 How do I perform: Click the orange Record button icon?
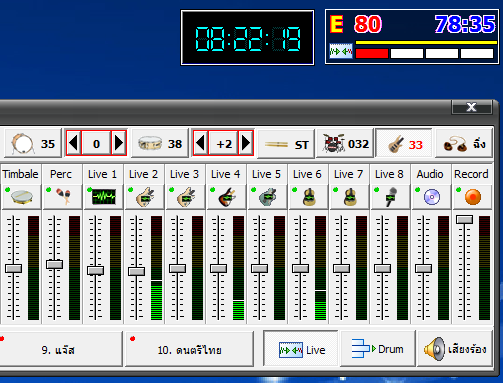pos(472,197)
